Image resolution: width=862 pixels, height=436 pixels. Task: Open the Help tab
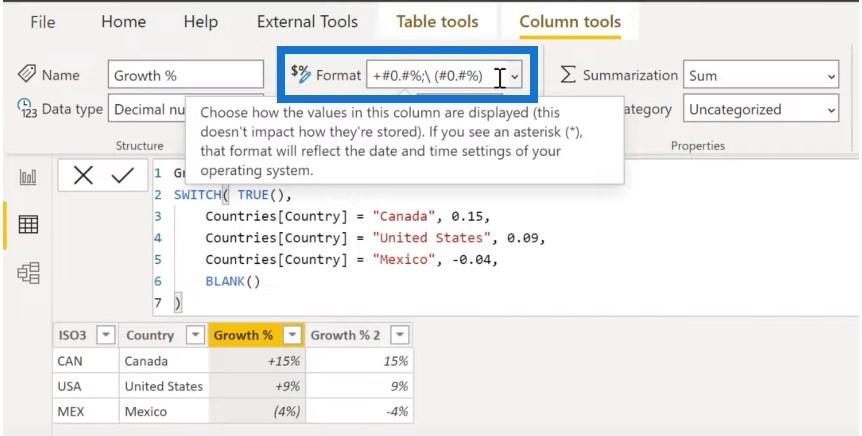tap(201, 22)
